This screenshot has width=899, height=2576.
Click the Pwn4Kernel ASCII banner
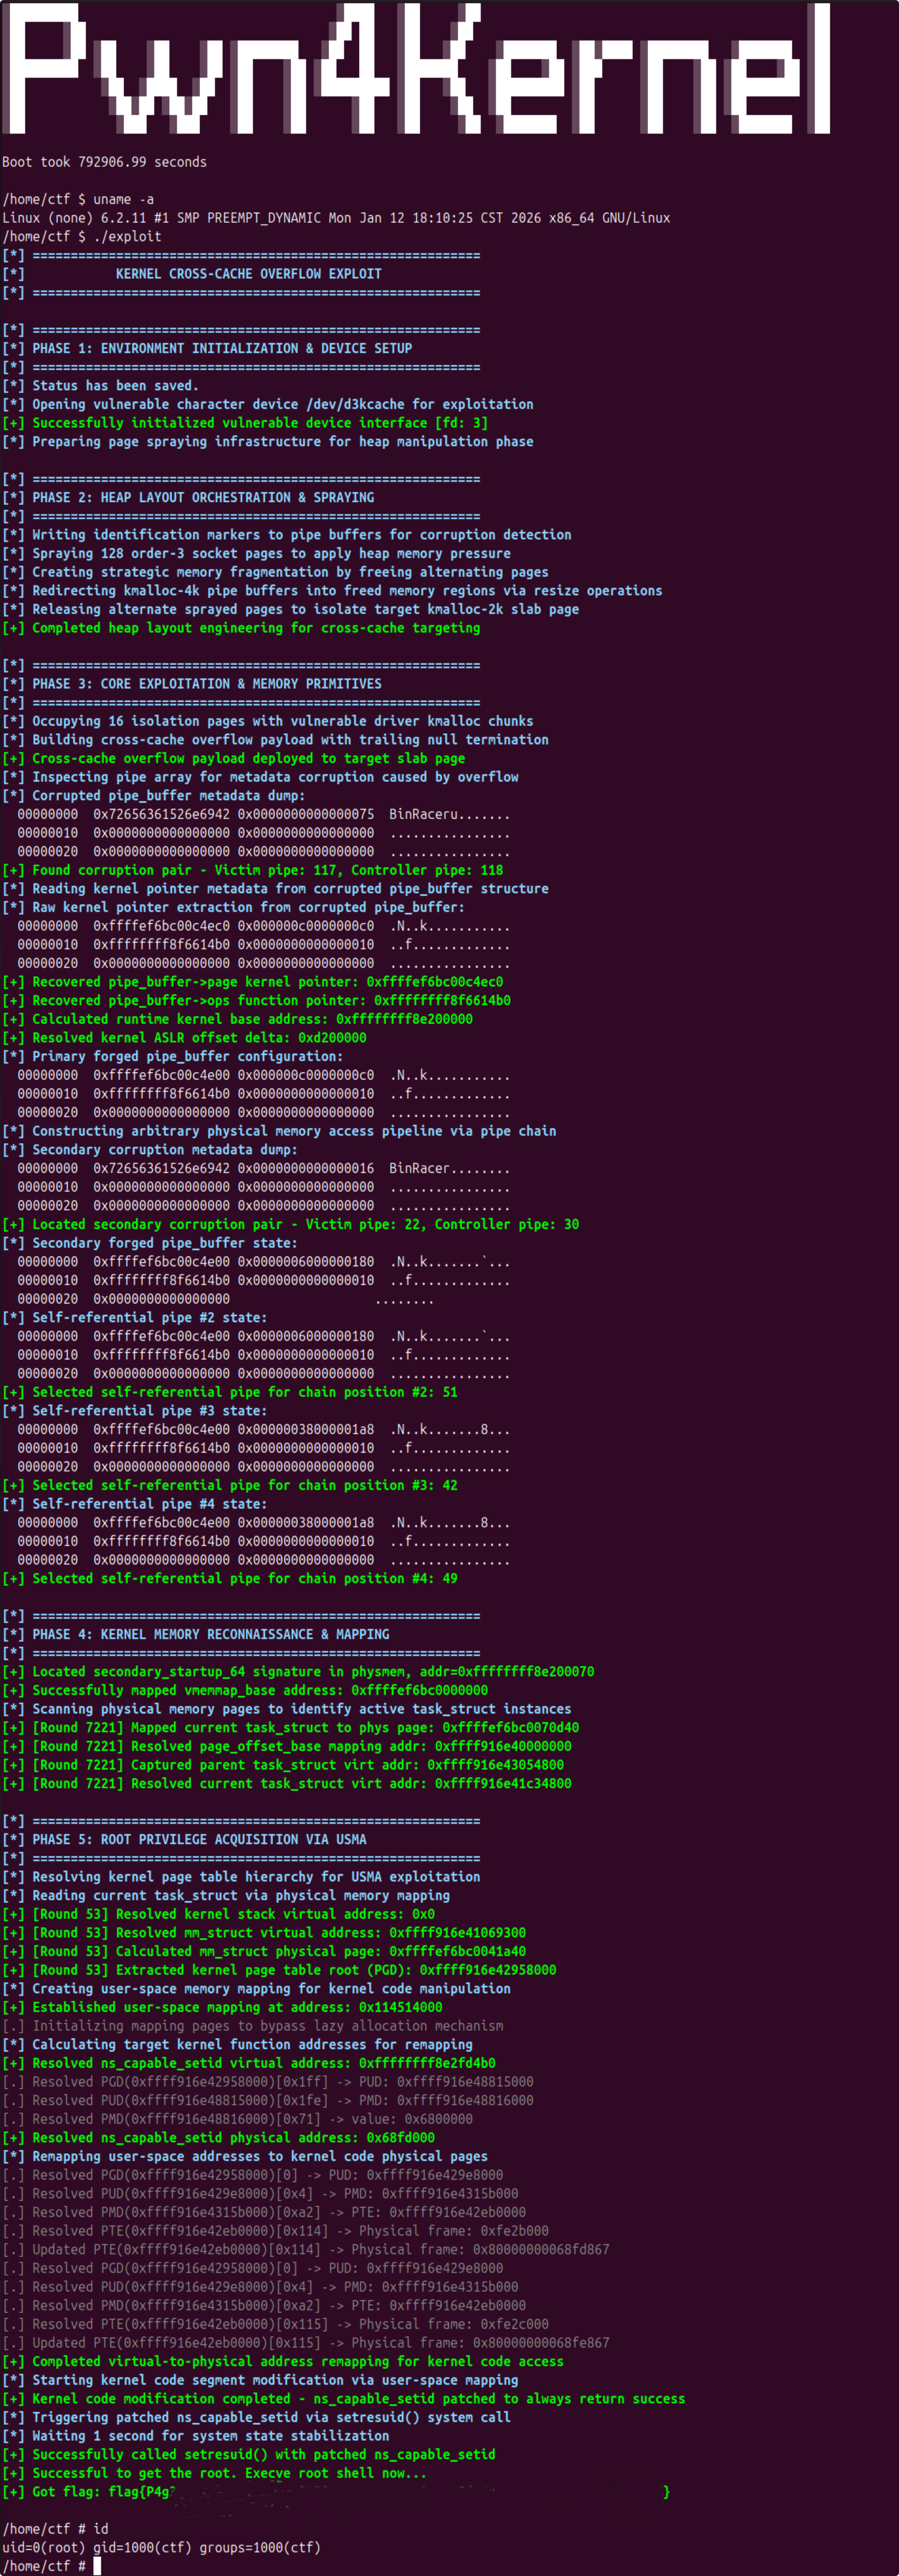415,70
